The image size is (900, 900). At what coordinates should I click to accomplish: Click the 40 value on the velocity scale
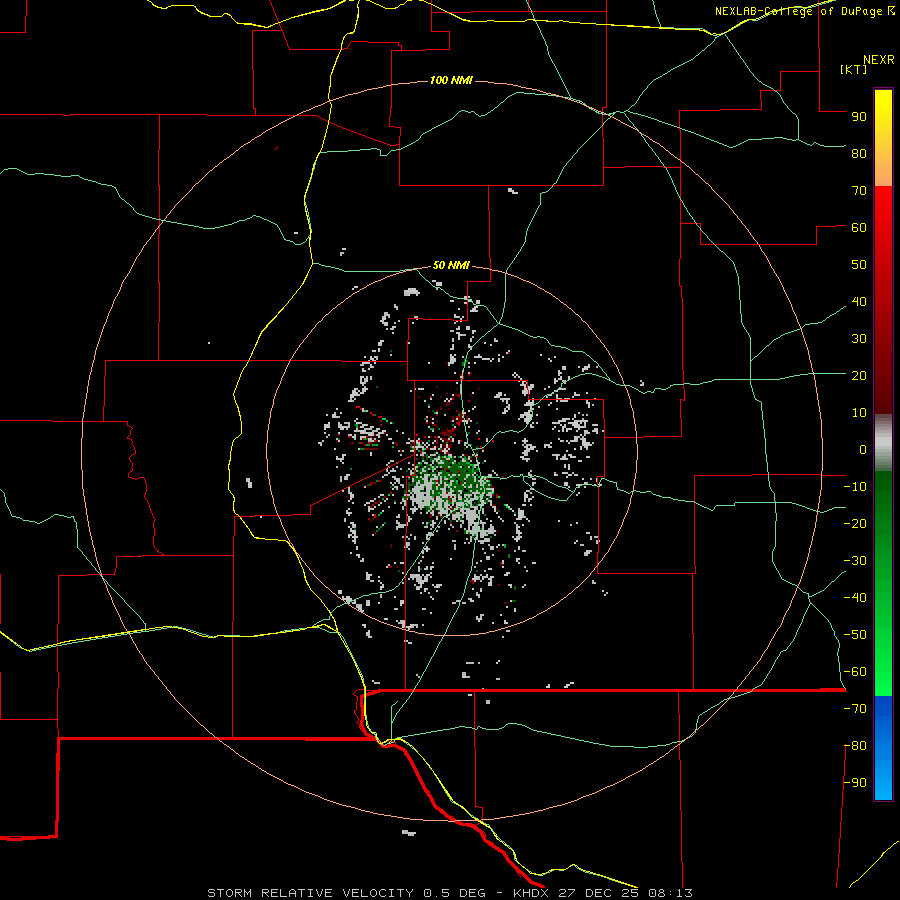click(859, 301)
